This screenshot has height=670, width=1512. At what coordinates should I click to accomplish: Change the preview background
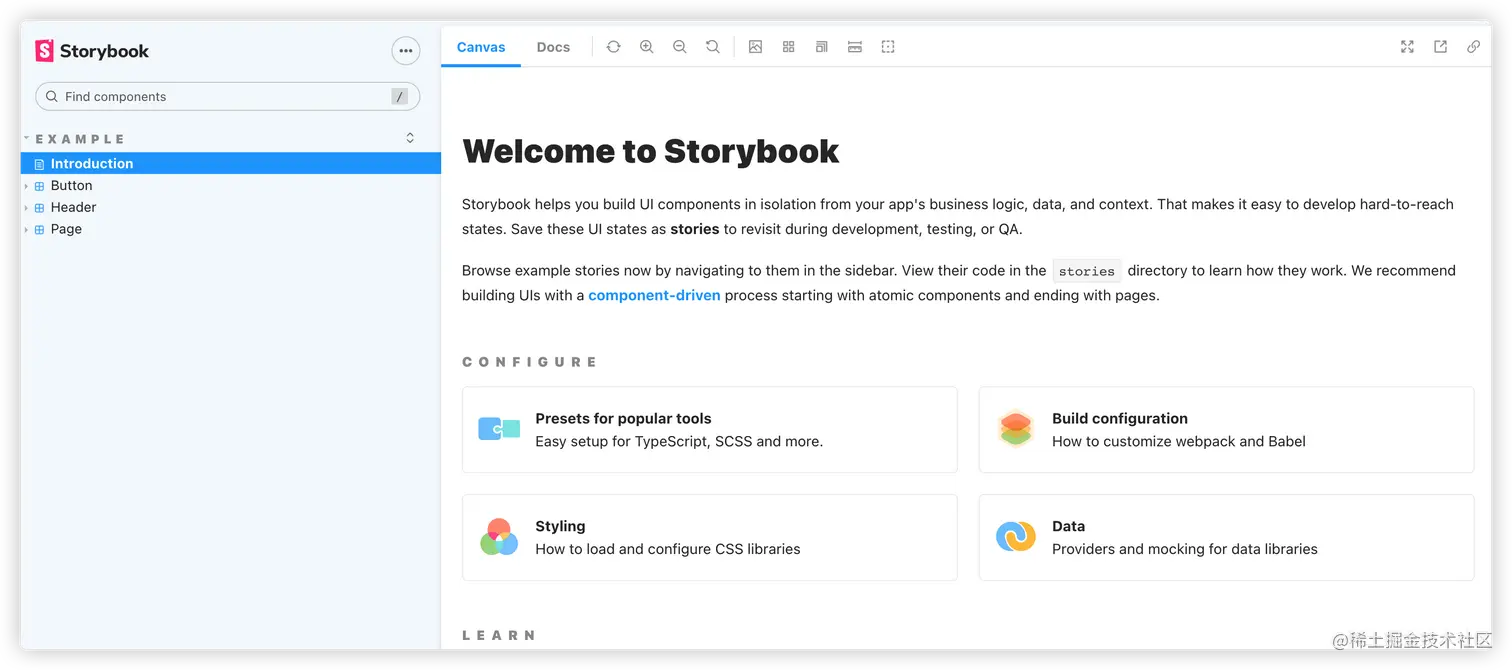point(756,47)
